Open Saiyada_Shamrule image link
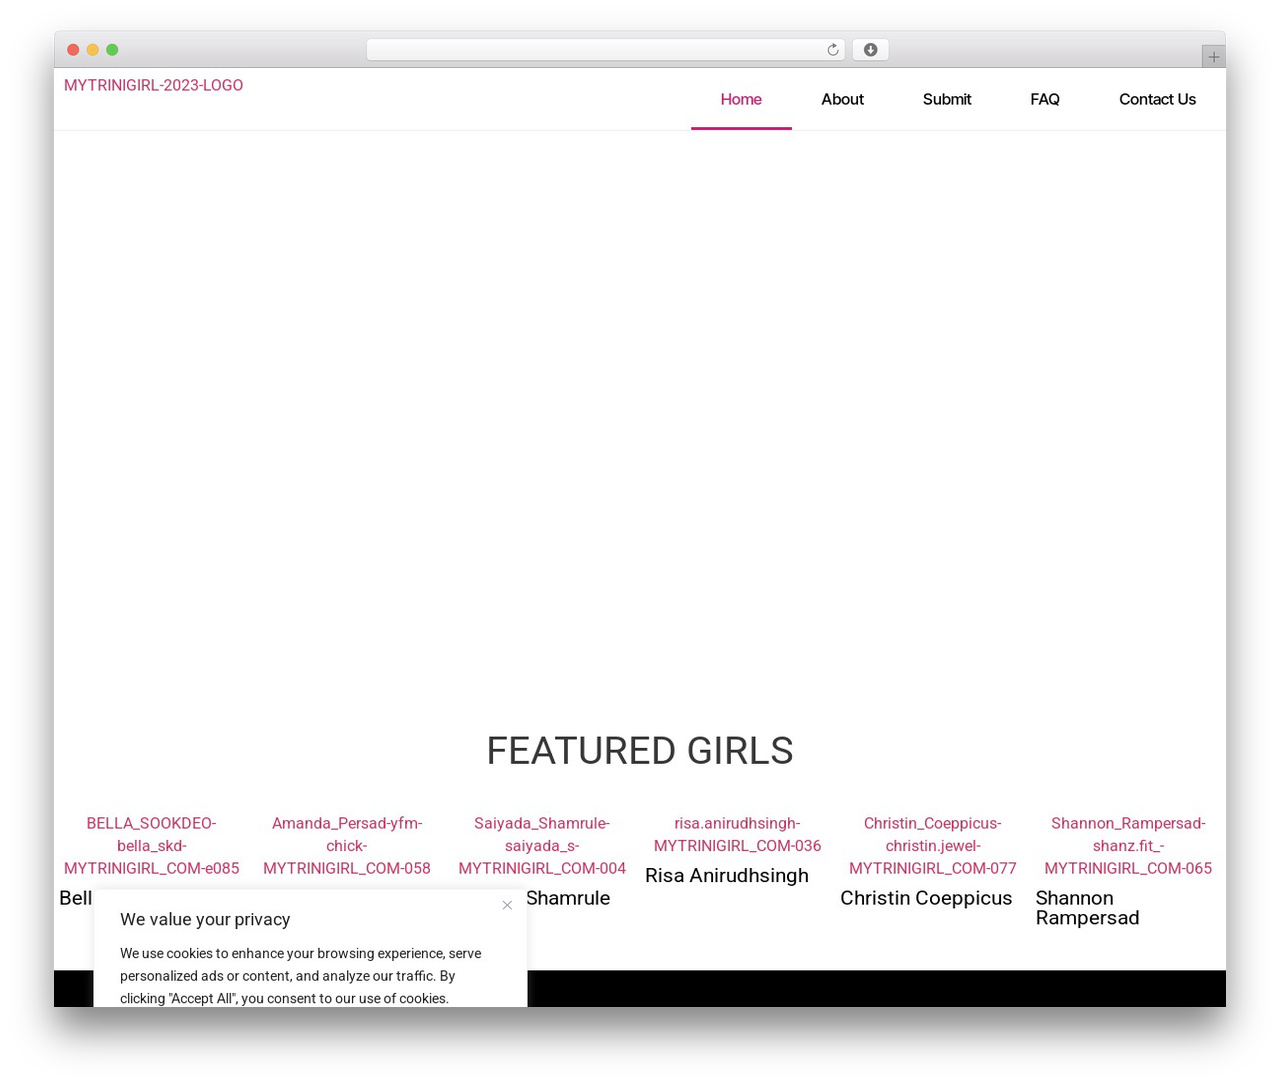1280x1084 pixels. [542, 846]
